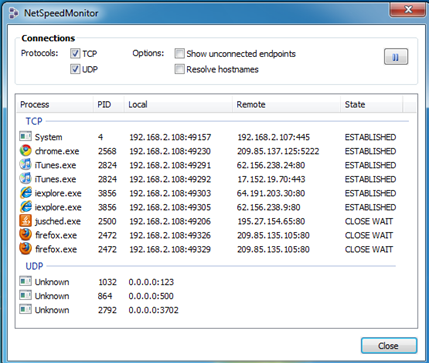Click Internet Explorer icon in port 49303 row
Viewport: 429px width, 363px height.
(25, 193)
